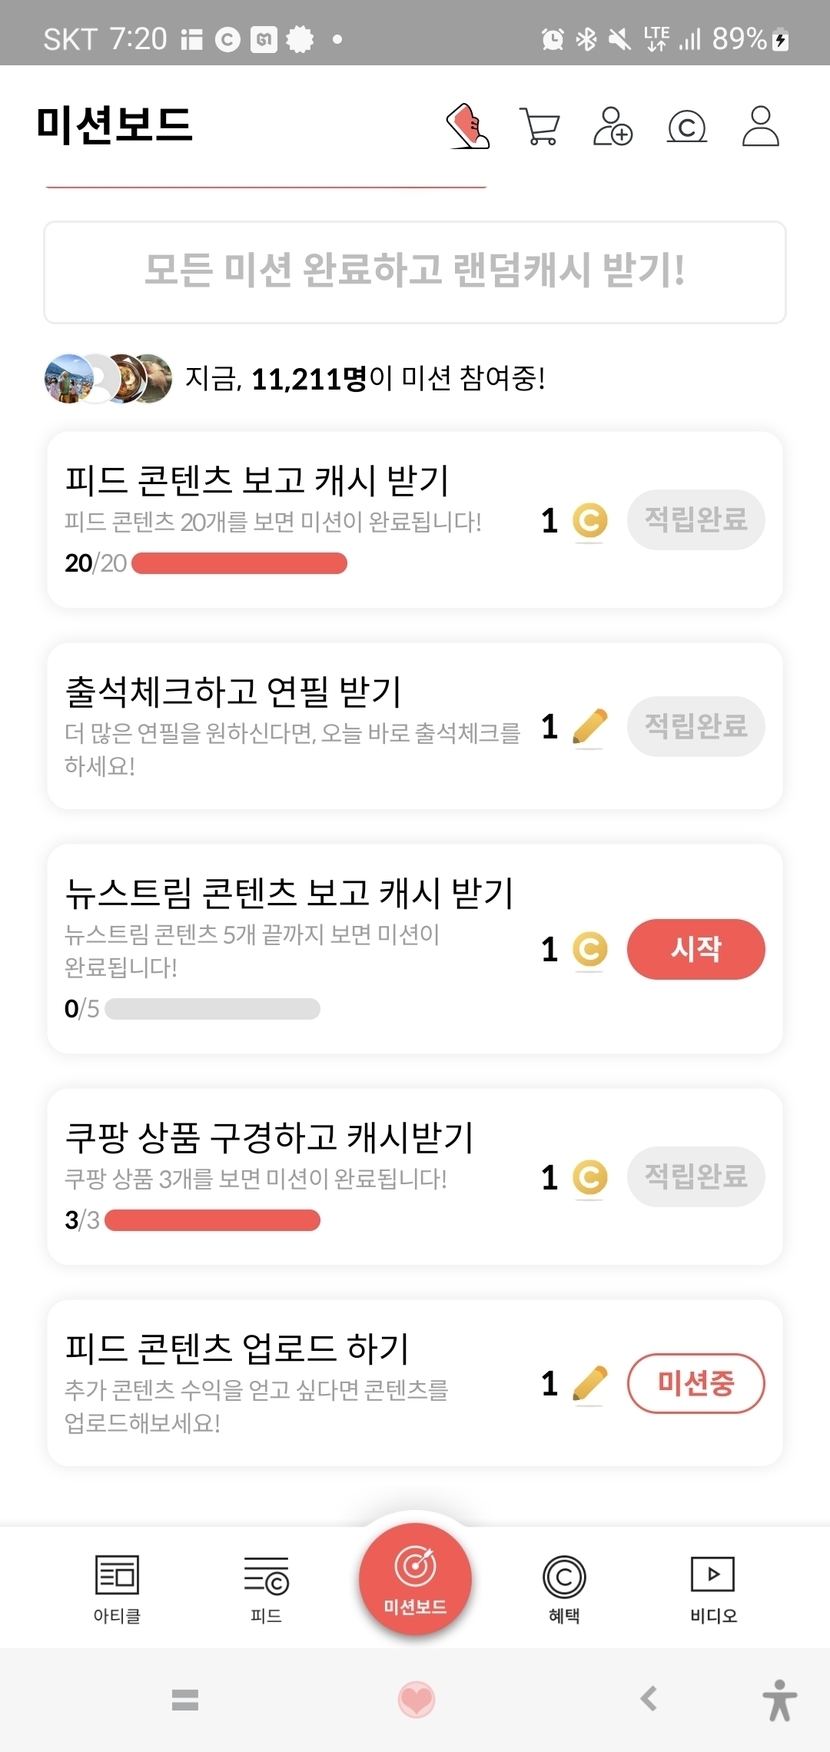Viewport: 830px width, 1752px height.
Task: Open the user profile icon
Action: point(760,127)
